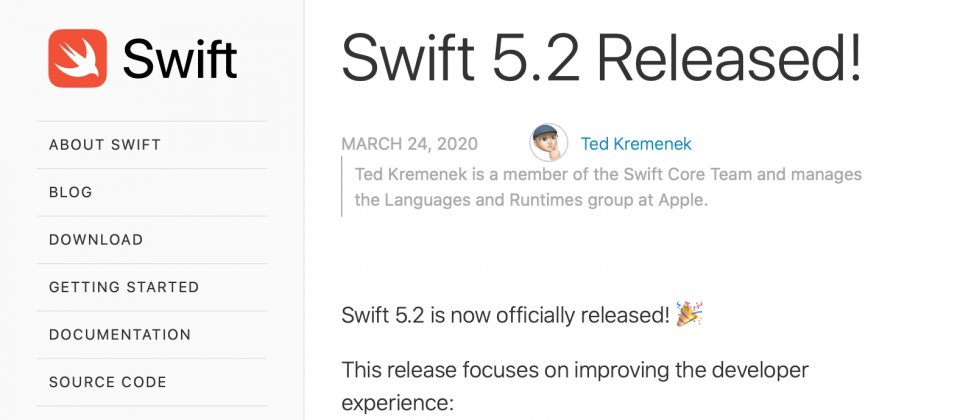Click the Swift 5.2 Released! heading
The image size is (960, 420).
tap(601, 59)
